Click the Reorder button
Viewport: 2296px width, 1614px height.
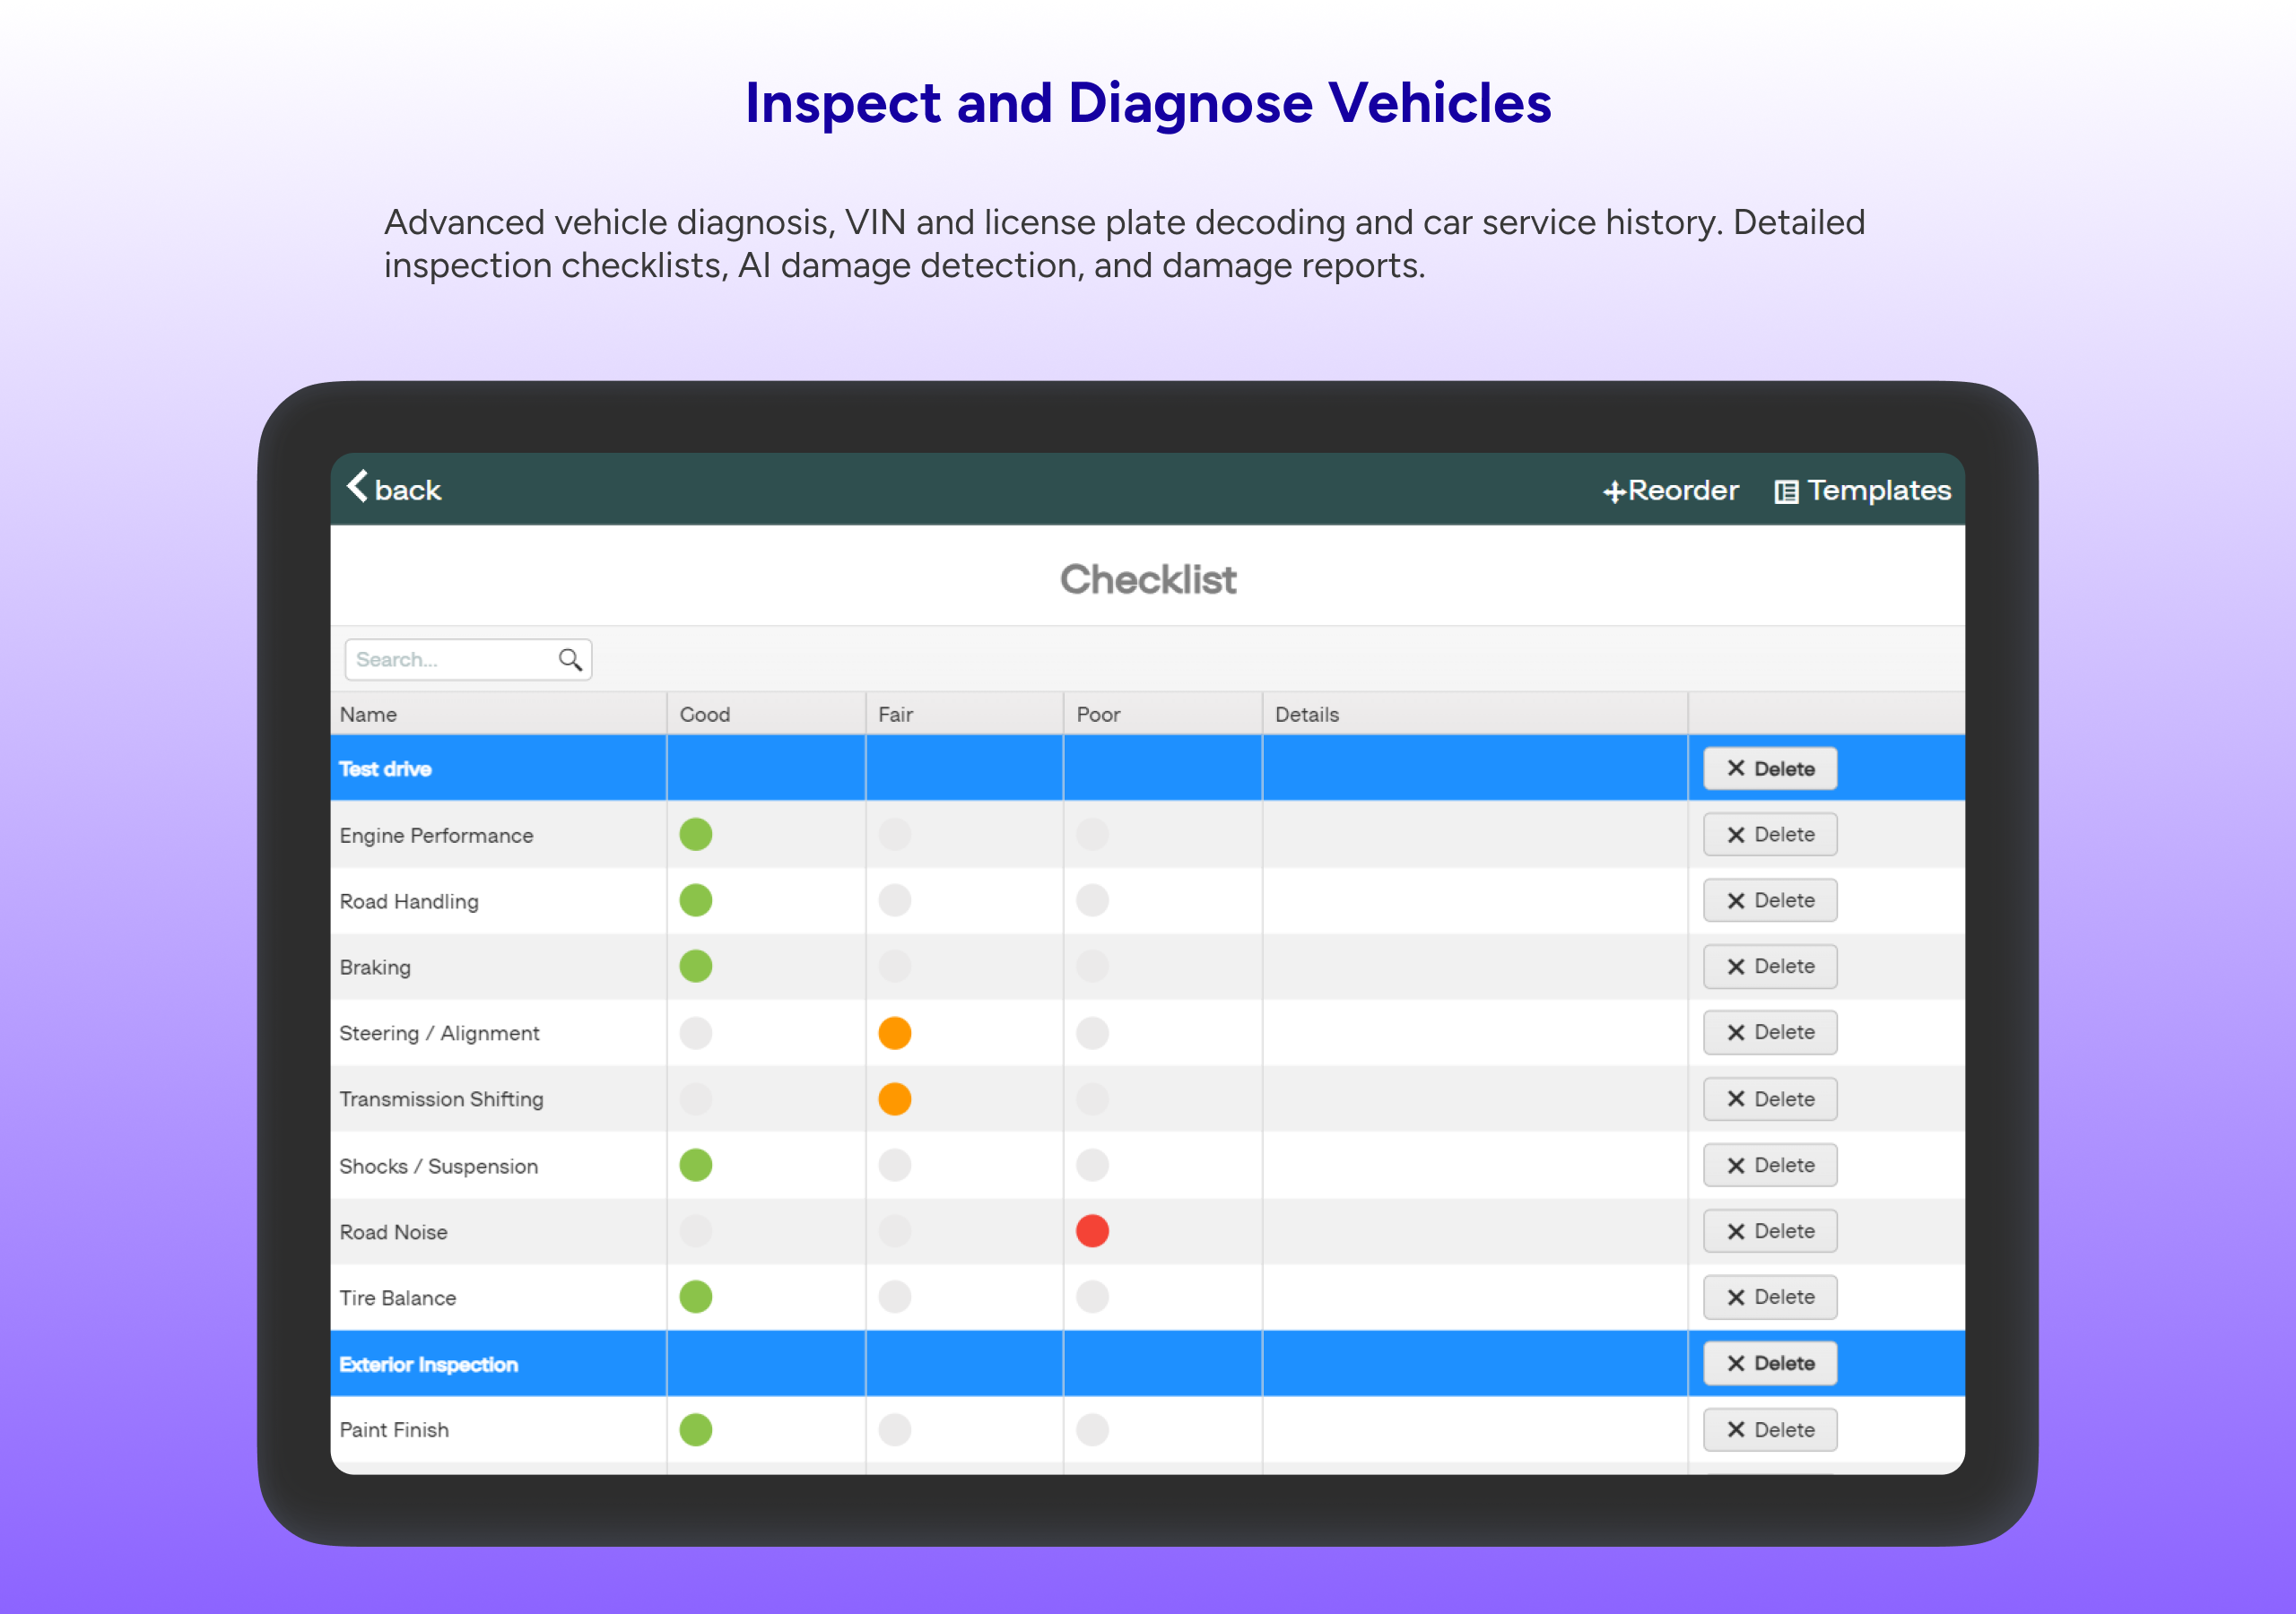click(x=1671, y=490)
